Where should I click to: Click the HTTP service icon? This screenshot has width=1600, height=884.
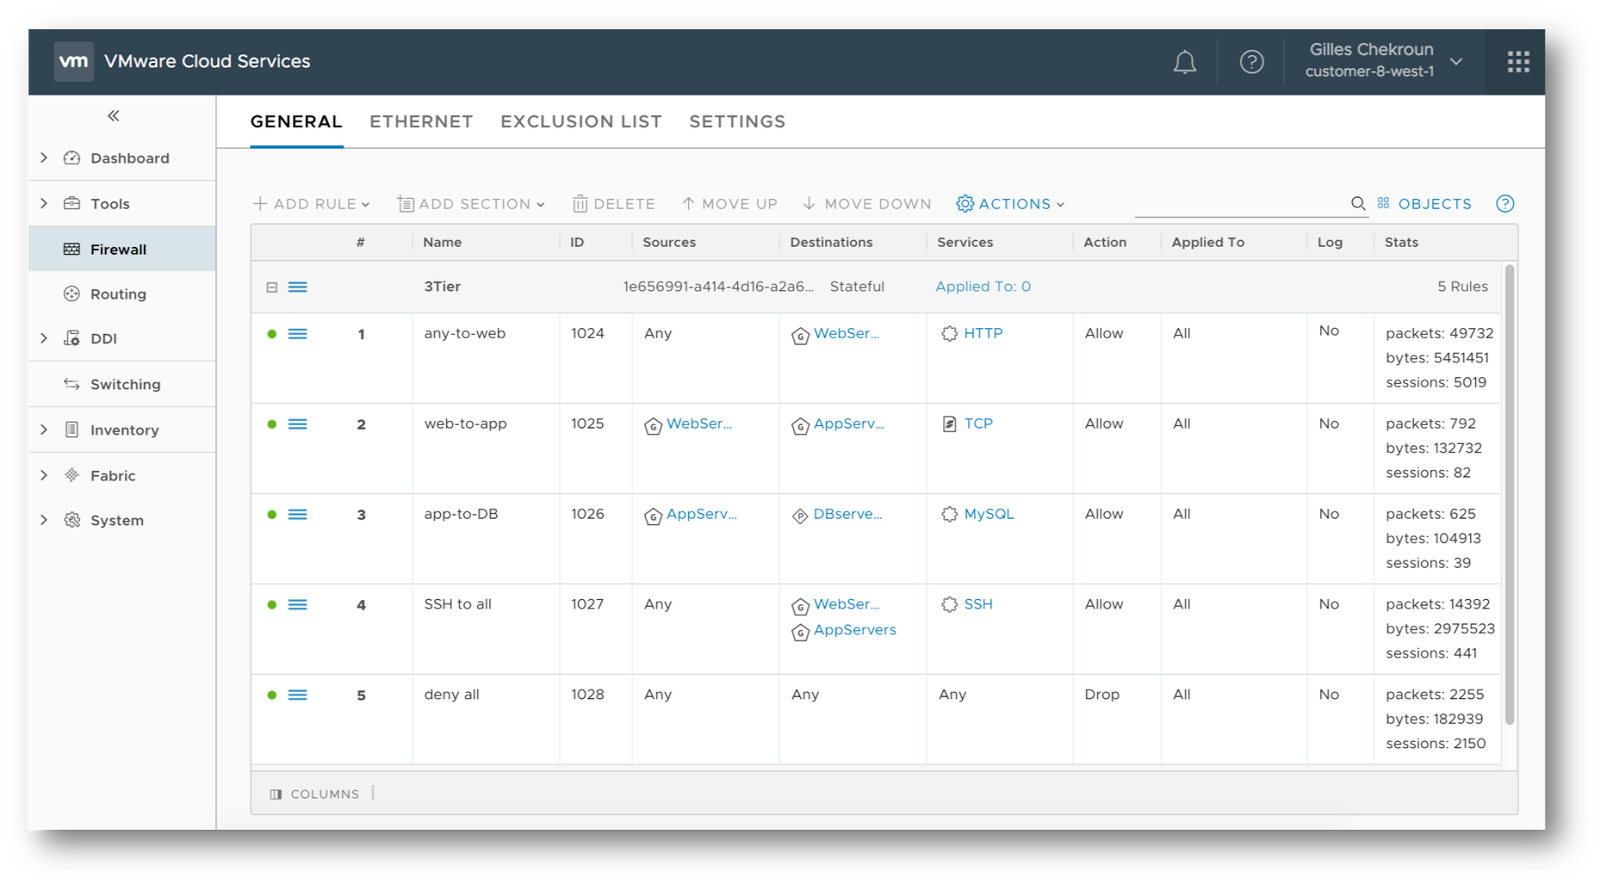(x=949, y=334)
